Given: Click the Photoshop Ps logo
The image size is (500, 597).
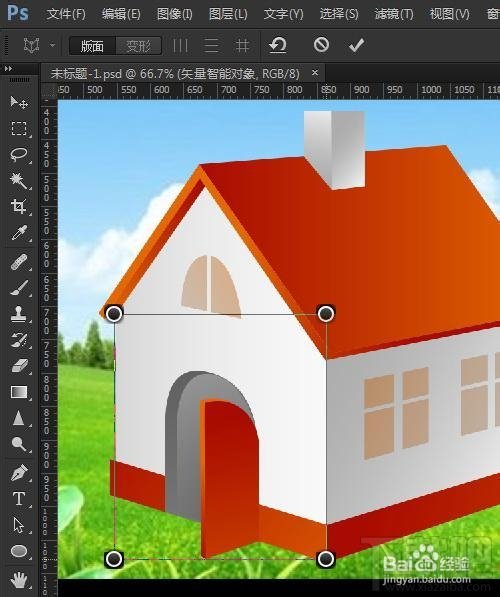Looking at the screenshot, I should click(x=18, y=13).
